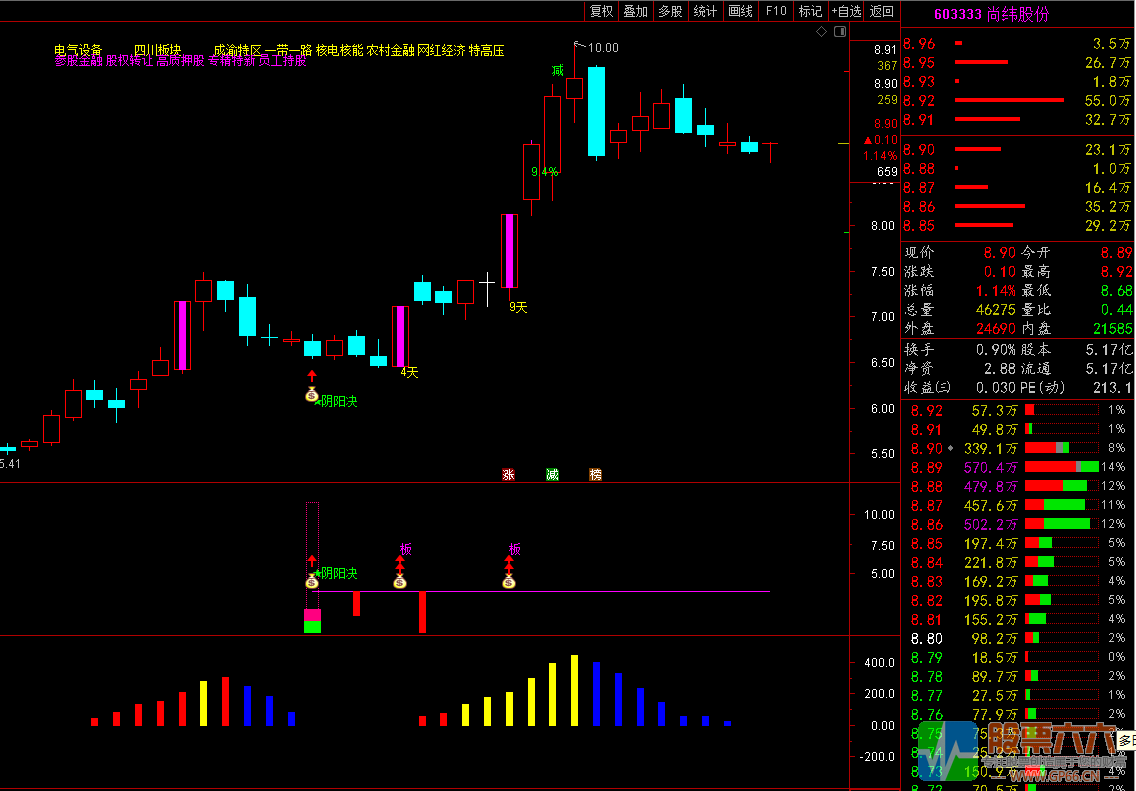Open the 叠加 overlay menu
This screenshot has width=1136, height=791.
[635, 11]
